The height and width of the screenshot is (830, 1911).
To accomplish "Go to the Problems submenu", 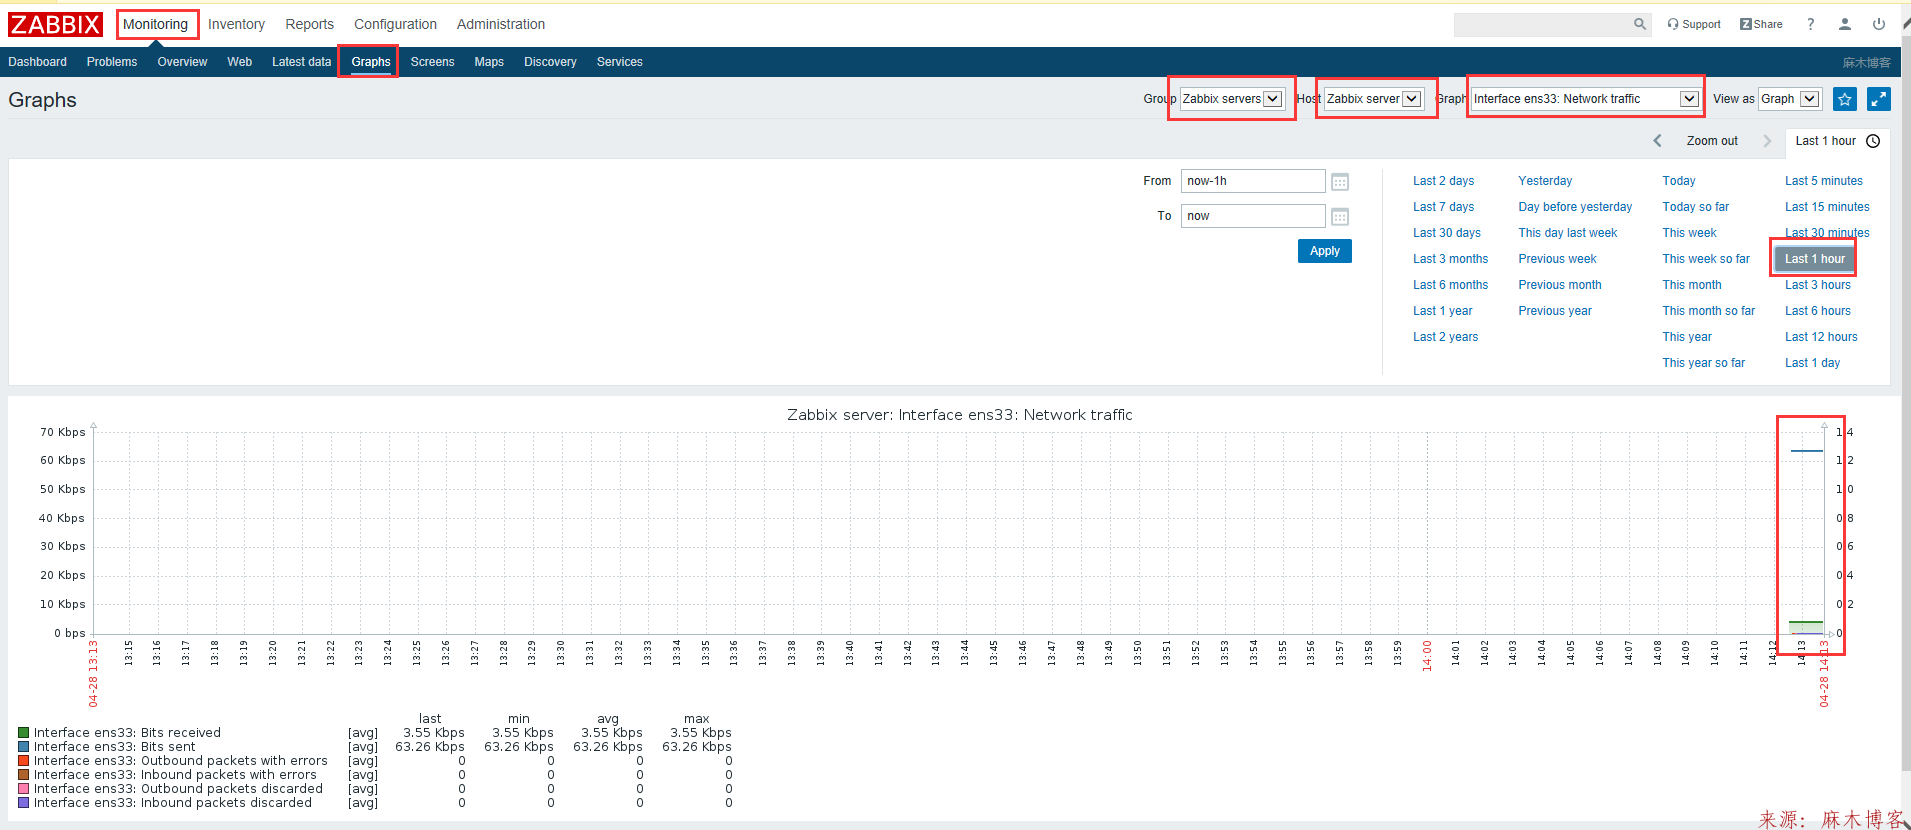I will click(112, 62).
